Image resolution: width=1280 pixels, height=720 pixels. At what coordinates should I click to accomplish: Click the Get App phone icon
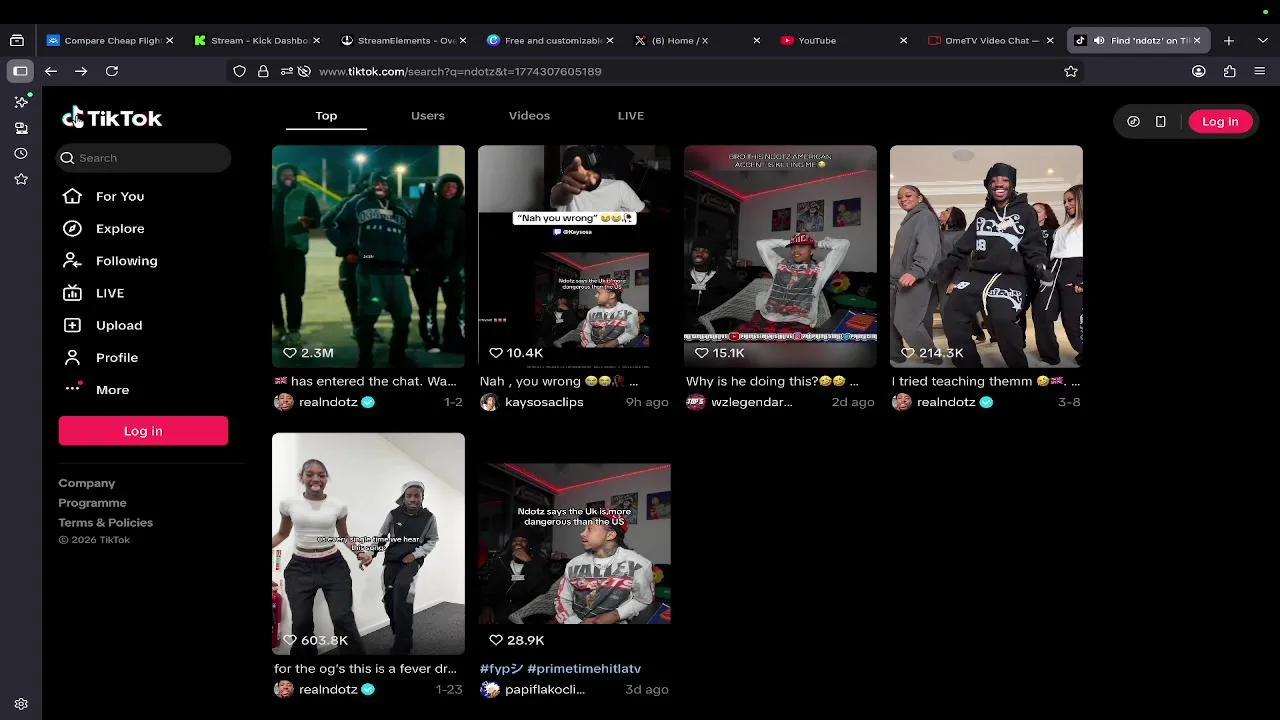pos(1161,121)
